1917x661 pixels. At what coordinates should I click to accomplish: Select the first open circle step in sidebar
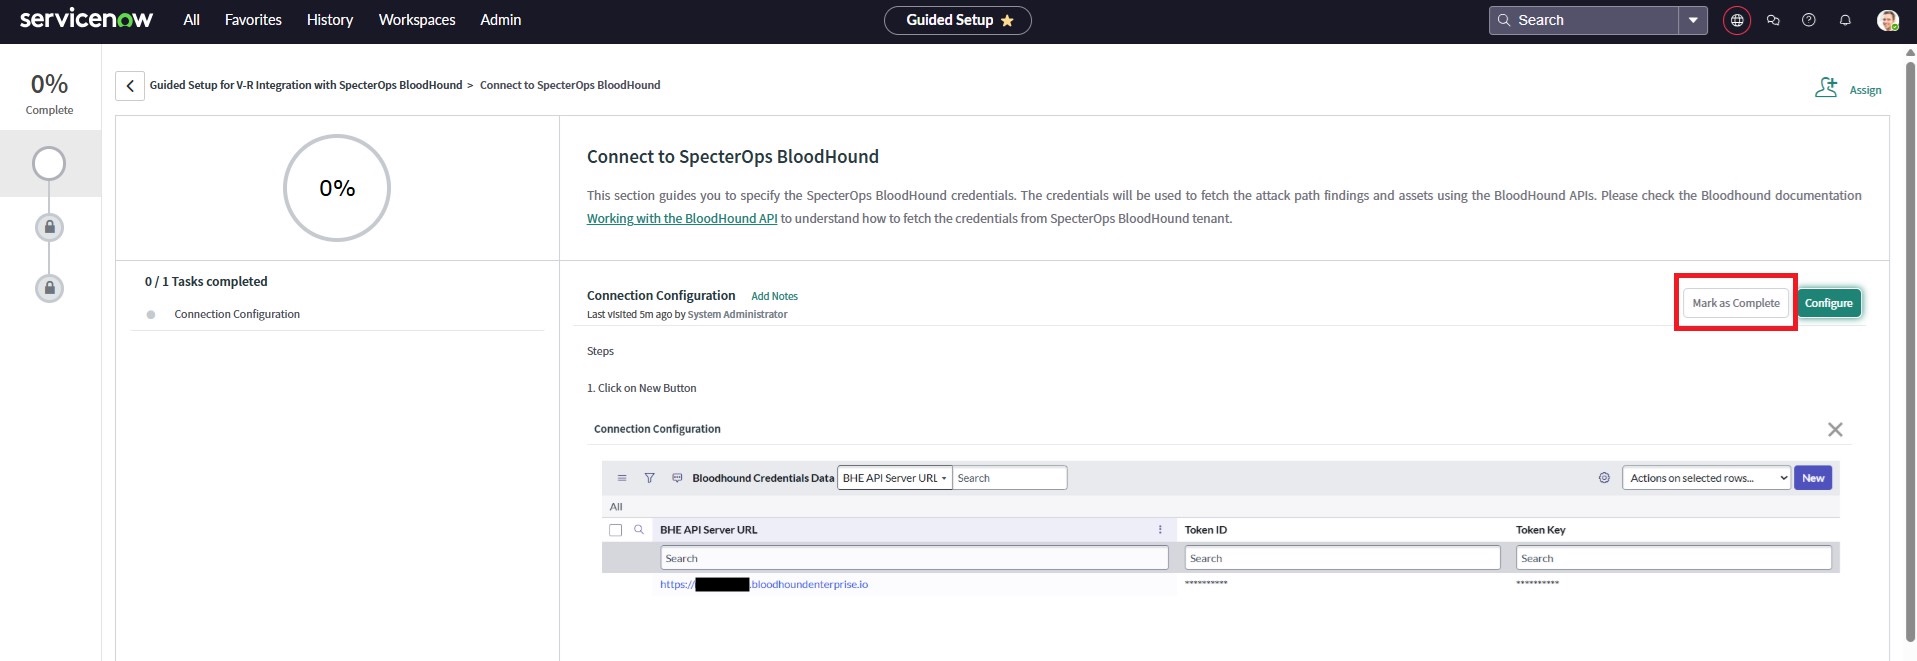pos(49,163)
